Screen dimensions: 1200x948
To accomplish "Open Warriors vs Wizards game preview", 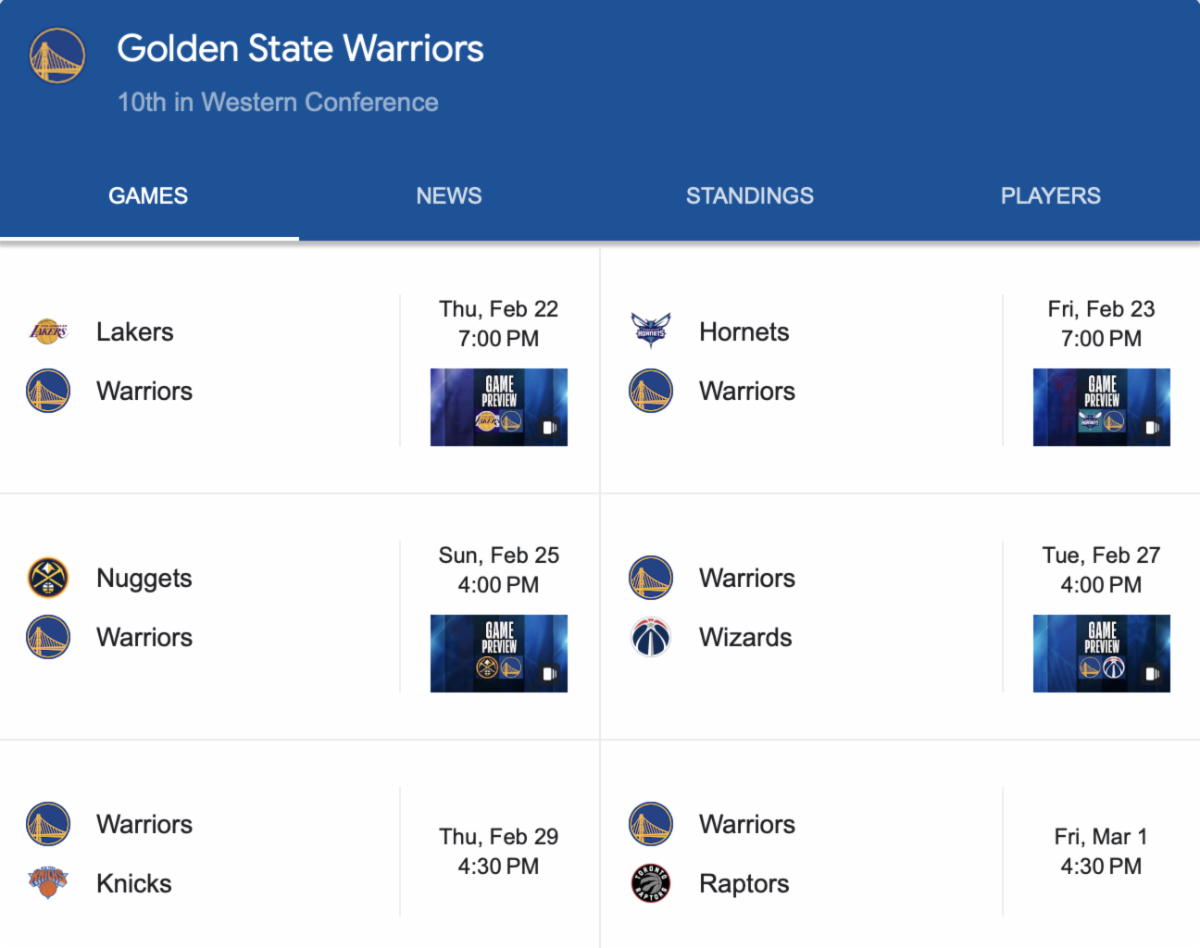I will coord(1101,653).
